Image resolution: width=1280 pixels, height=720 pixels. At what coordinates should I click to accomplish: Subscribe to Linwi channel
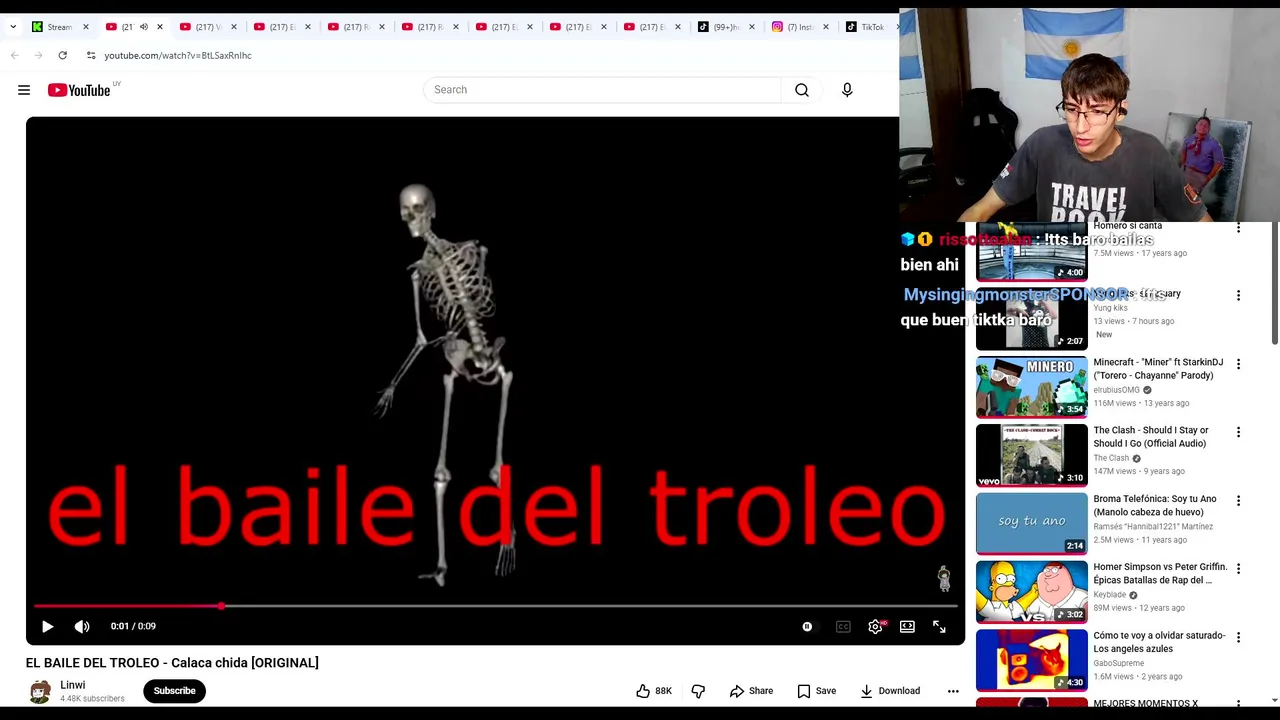(174, 691)
